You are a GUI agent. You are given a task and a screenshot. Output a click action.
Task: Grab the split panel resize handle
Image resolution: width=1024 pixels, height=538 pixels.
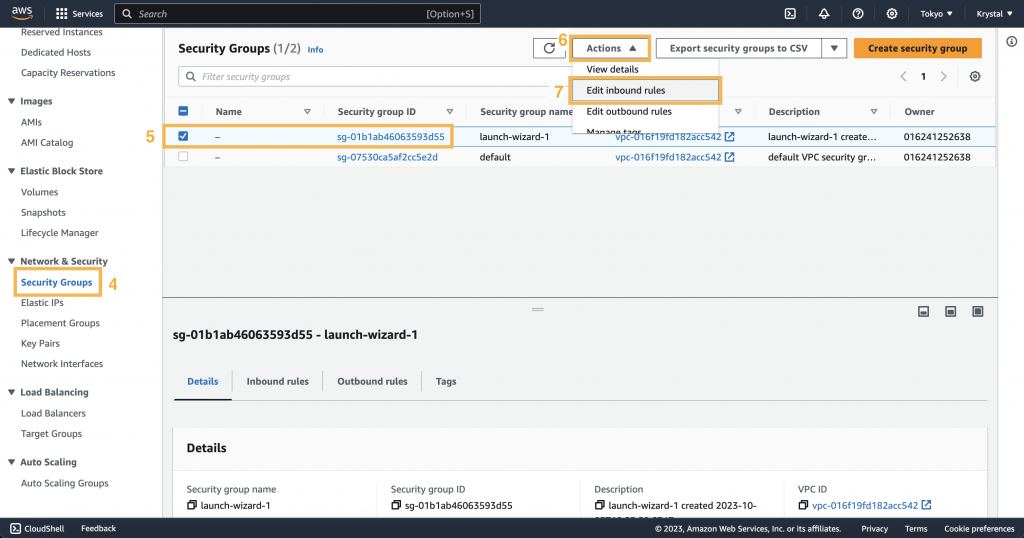537,309
